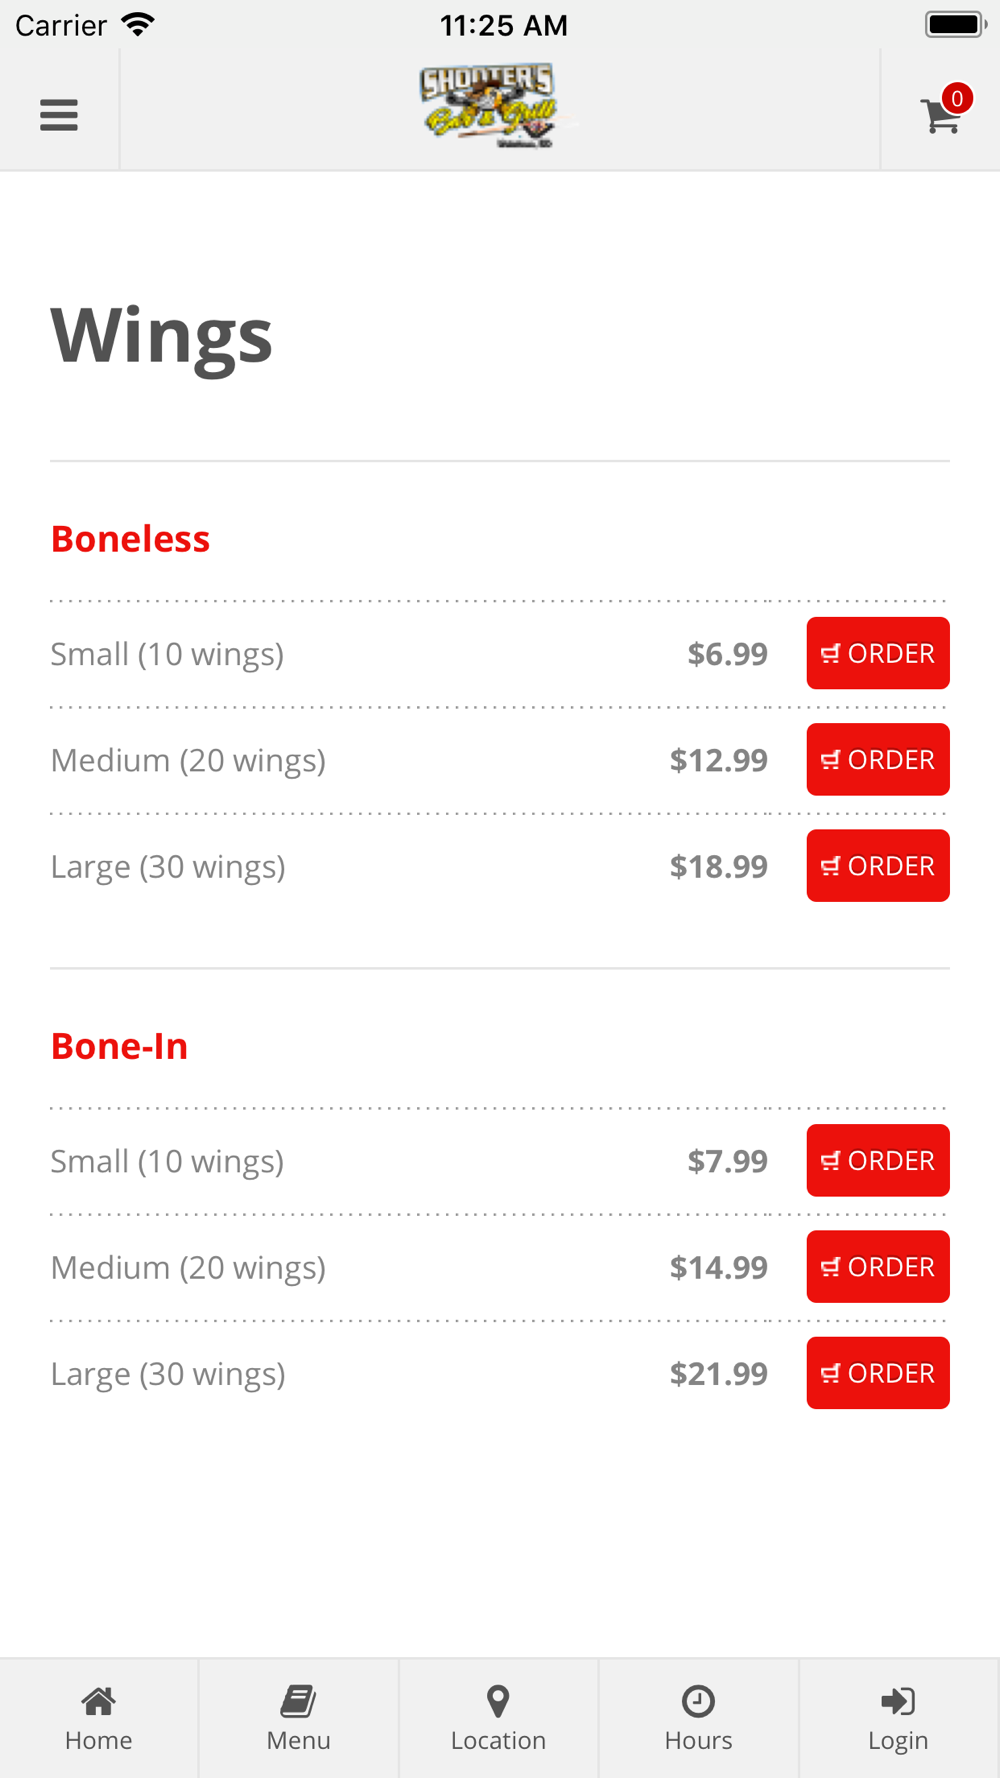Tap the $21.99 Large Bone-In price
This screenshot has height=1778, width=1000.
tap(718, 1374)
